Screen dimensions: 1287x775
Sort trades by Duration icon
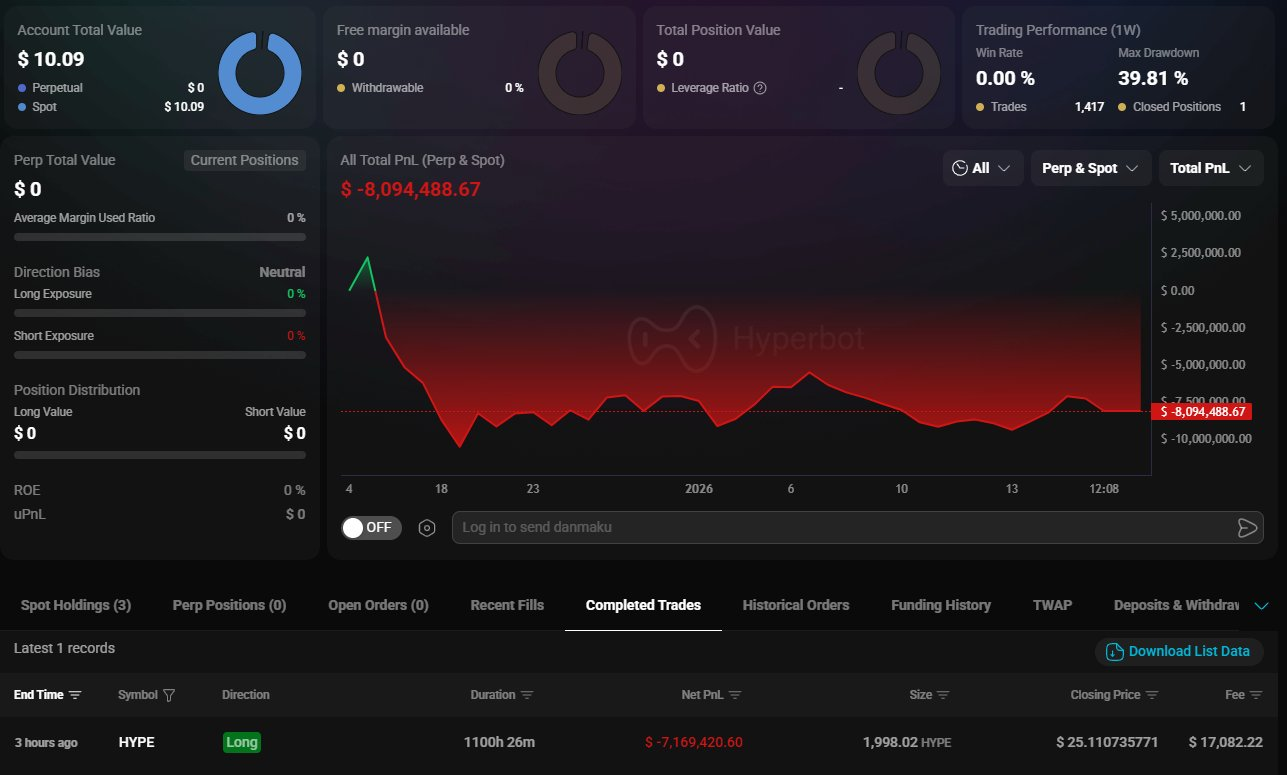pyautogui.click(x=527, y=695)
